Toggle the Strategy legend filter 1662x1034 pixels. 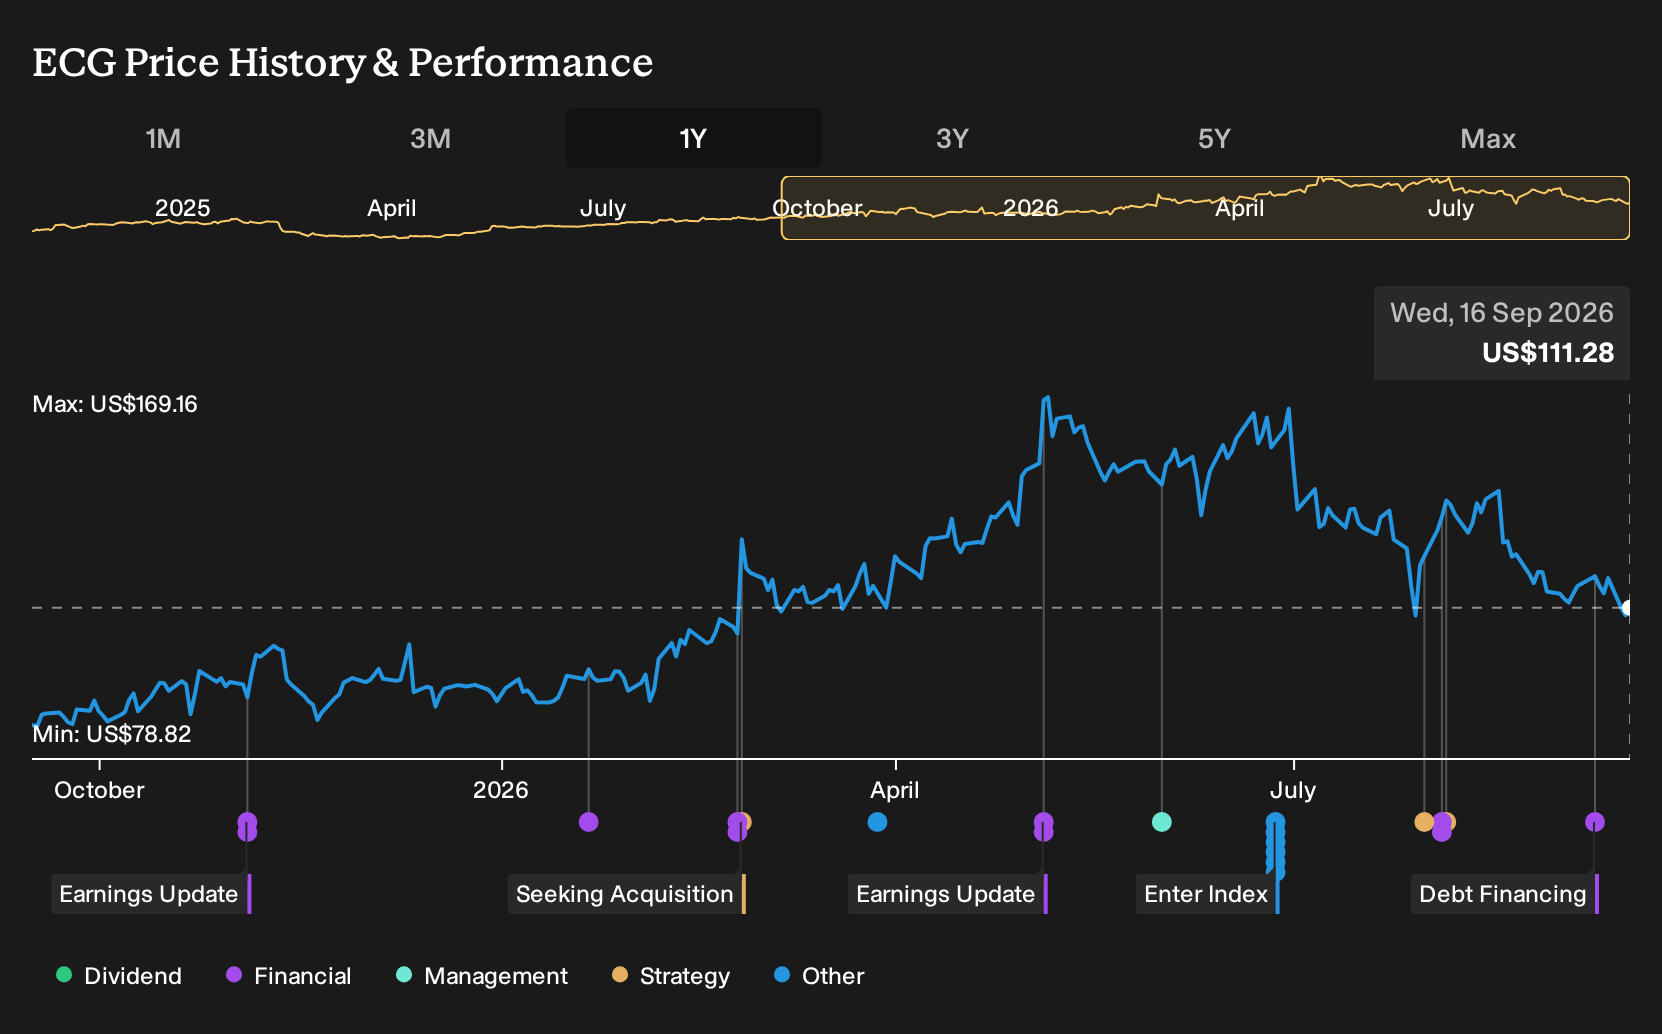pos(671,976)
